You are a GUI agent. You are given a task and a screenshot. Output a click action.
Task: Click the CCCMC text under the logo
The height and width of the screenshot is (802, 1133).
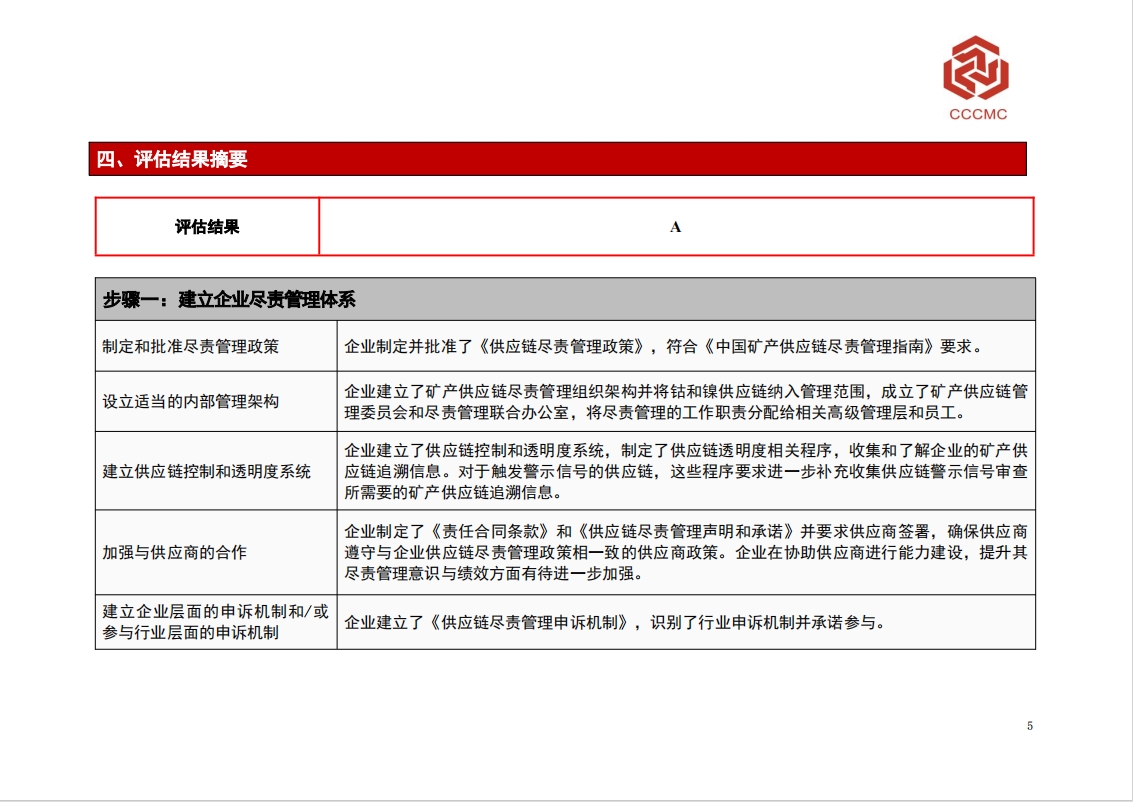(977, 114)
